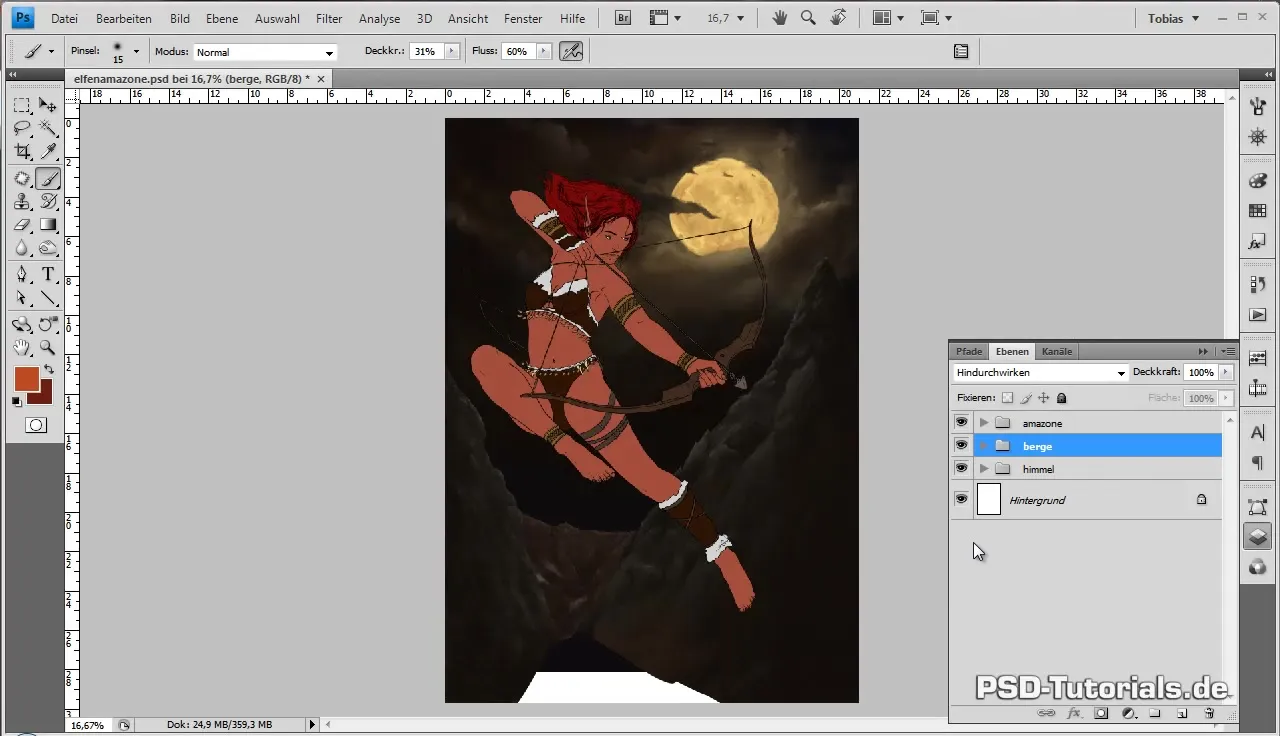Viewport: 1280px width, 736px height.
Task: Select the Clone Stamp tool
Action: [x=21, y=202]
